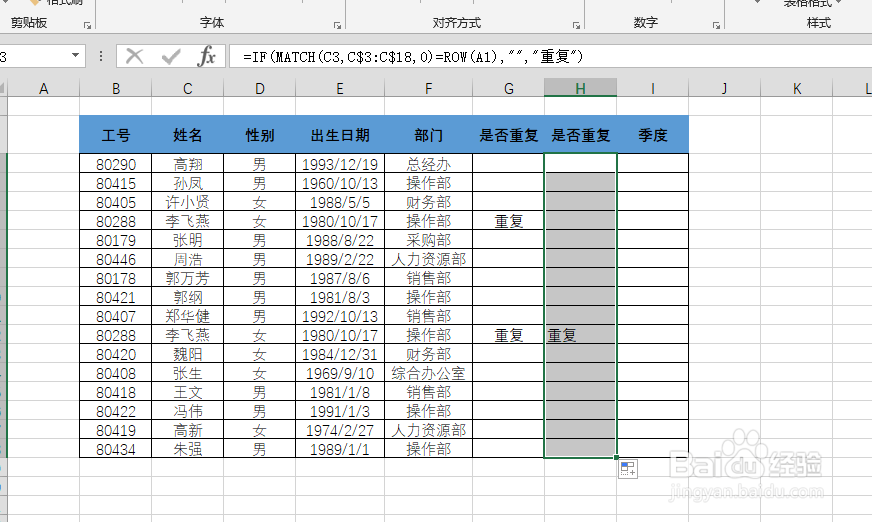Select department cell 综合办公室
The height and width of the screenshot is (522, 872).
point(428,373)
